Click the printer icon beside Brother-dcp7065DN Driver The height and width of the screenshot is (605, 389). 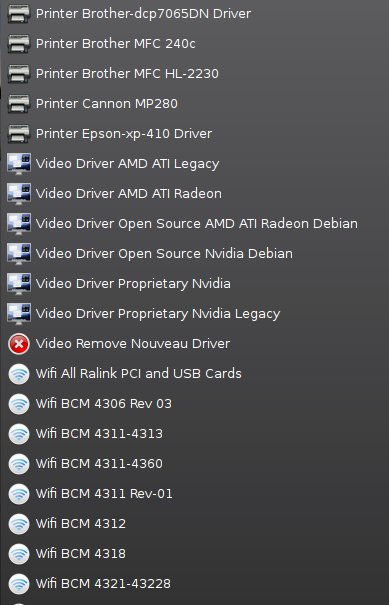pos(19,14)
